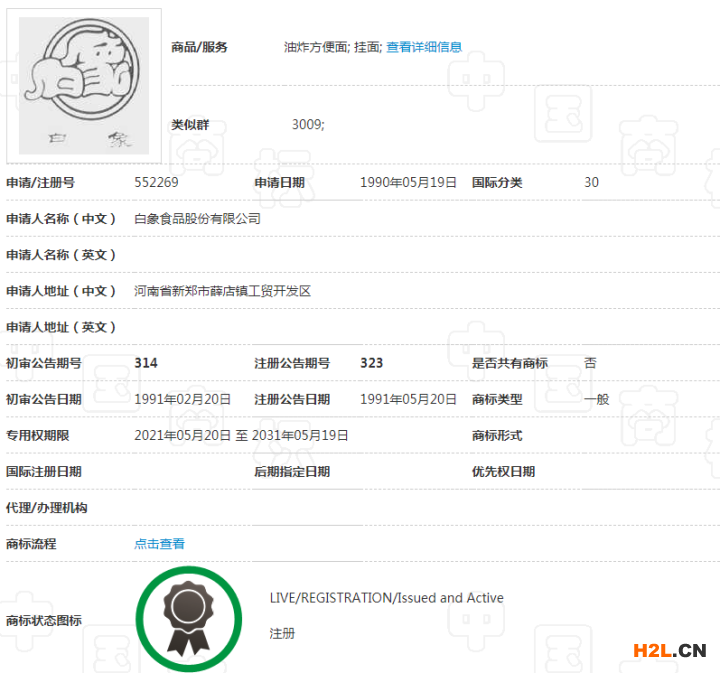Click 点击查看 next to 商标流程
The width and height of the screenshot is (720, 673).
[x=159, y=544]
